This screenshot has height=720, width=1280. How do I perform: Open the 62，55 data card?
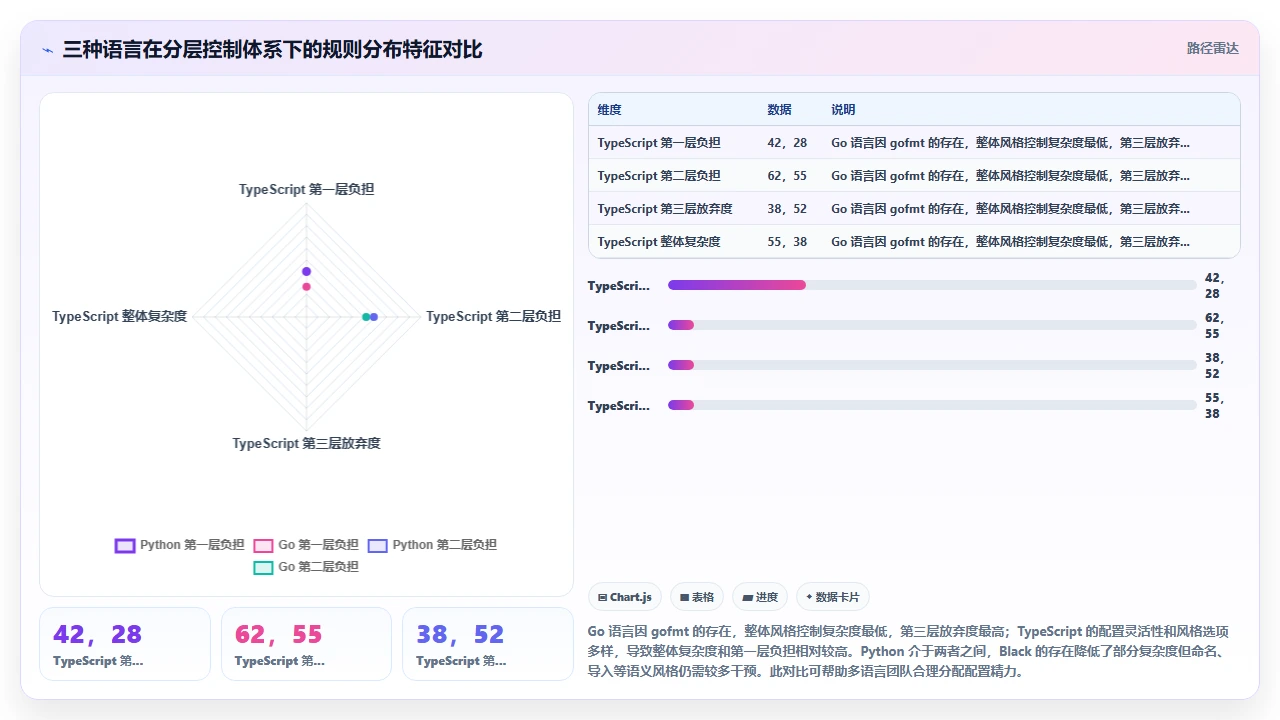point(307,644)
